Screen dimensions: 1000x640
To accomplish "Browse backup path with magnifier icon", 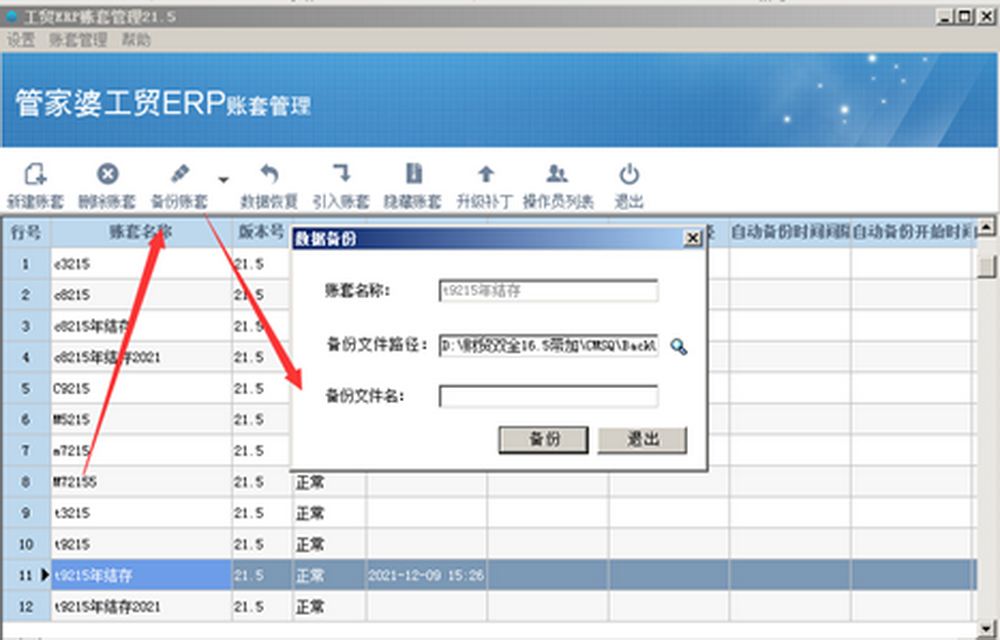I will click(679, 347).
